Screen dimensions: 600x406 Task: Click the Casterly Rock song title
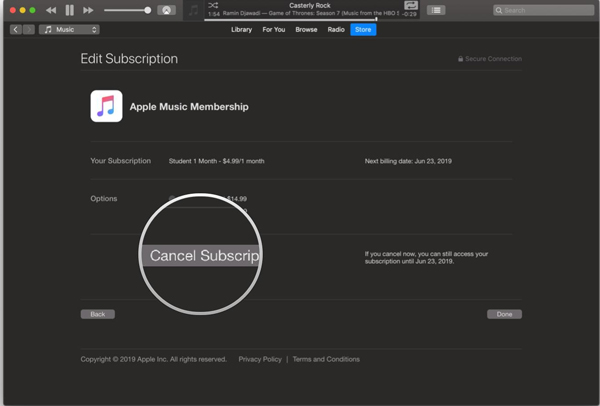(310, 5)
